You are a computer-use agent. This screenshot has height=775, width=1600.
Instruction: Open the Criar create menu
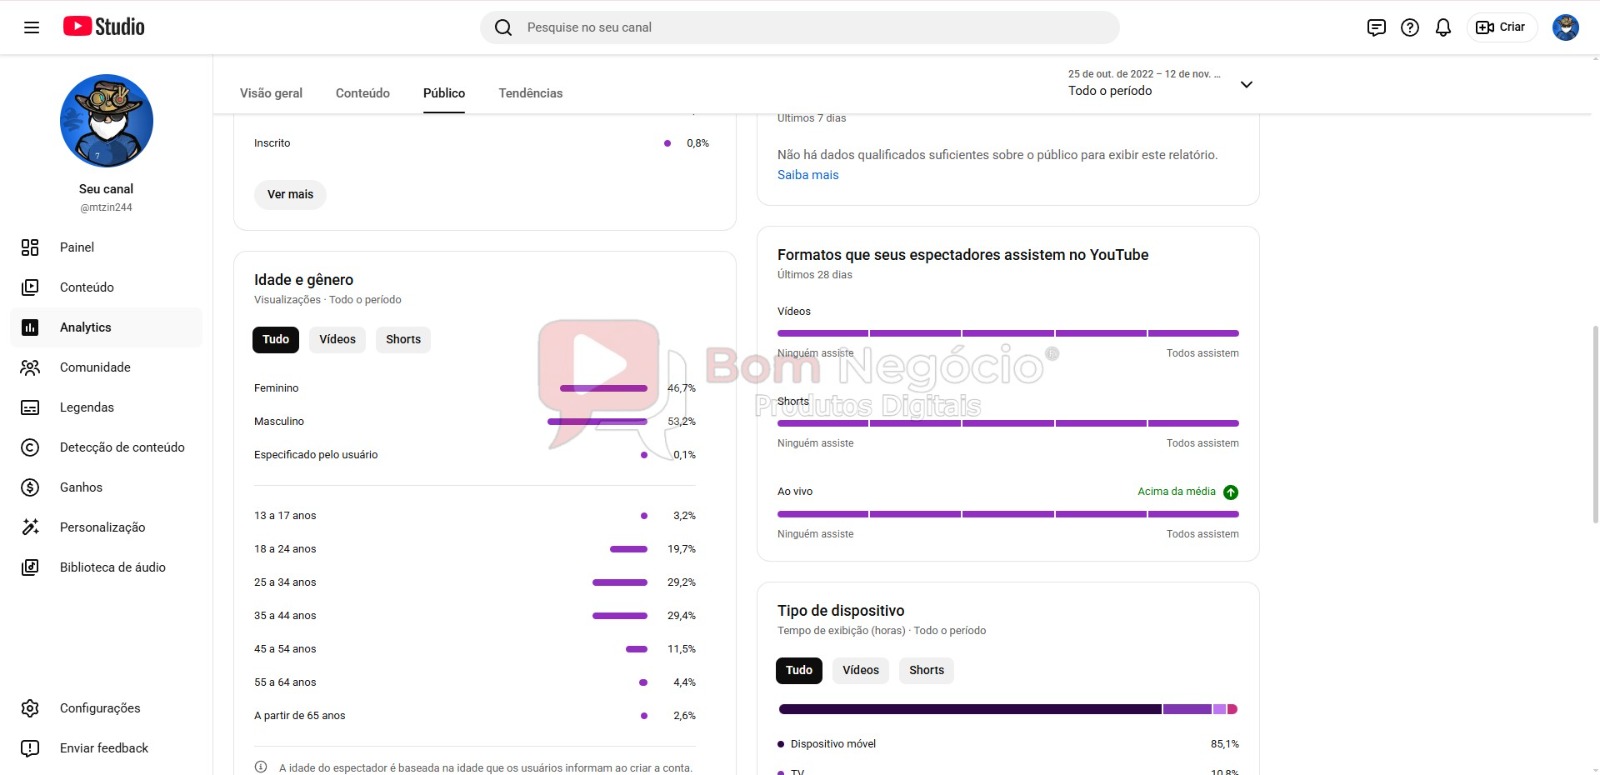click(1501, 27)
